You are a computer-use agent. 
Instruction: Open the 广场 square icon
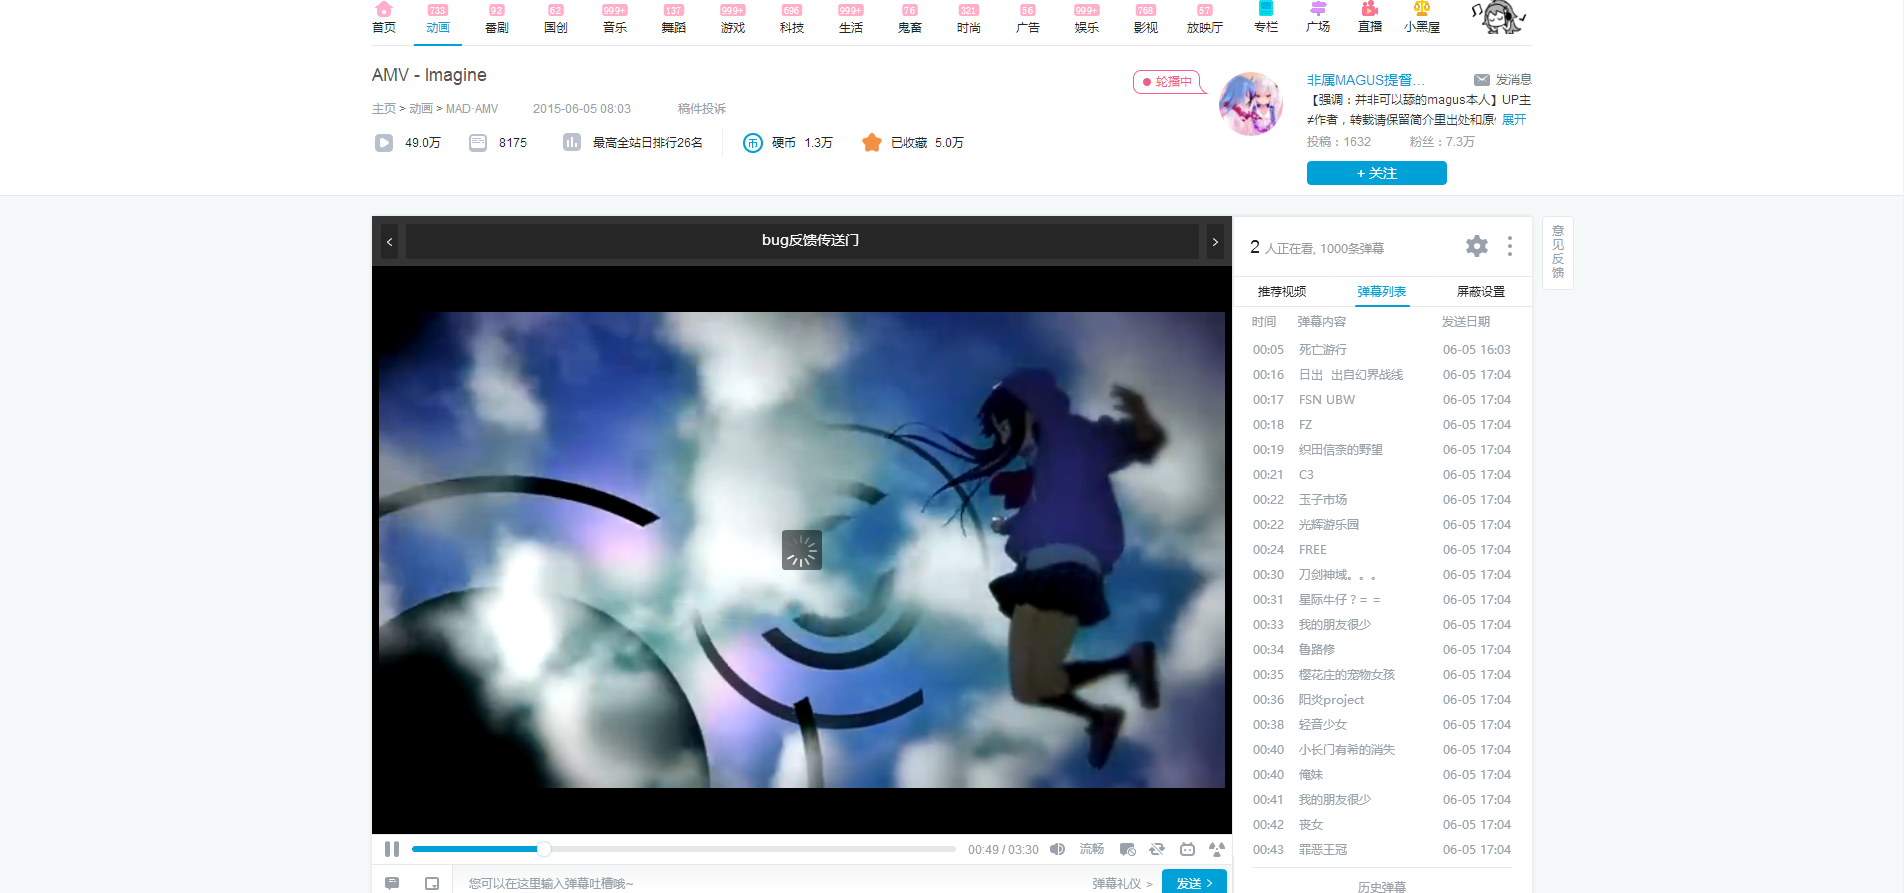pyautogui.click(x=1318, y=9)
